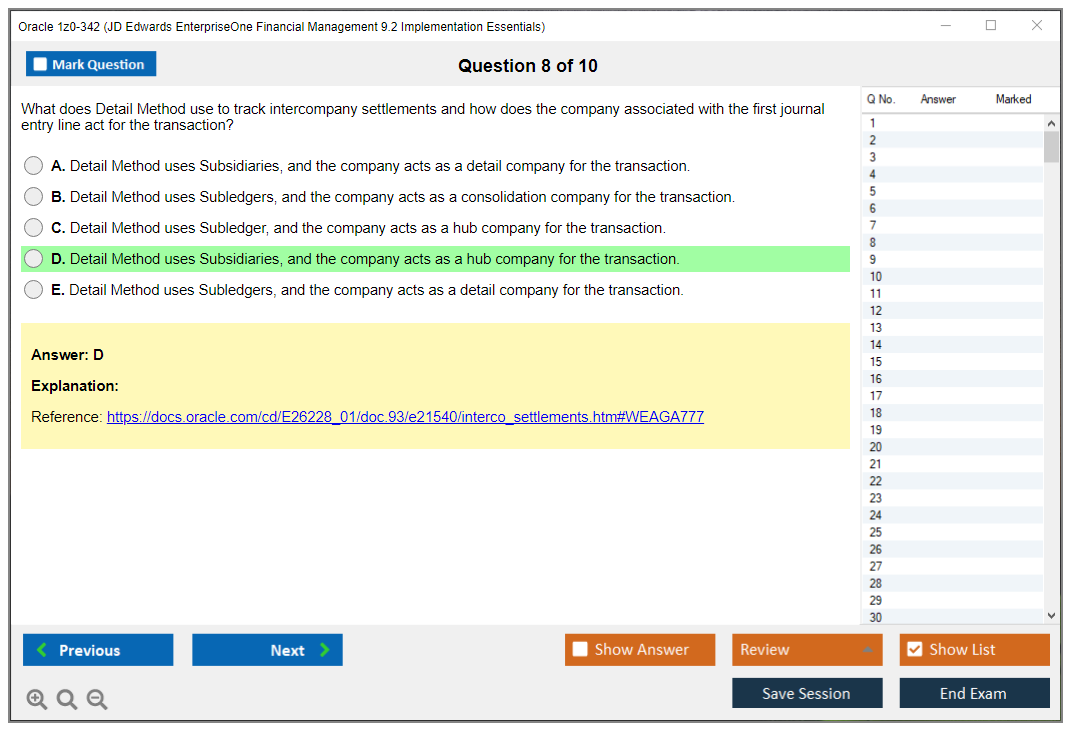Image resolution: width=1075 pixels, height=735 pixels.
Task: Click the zoom reset magnifier icon
Action: [67, 700]
